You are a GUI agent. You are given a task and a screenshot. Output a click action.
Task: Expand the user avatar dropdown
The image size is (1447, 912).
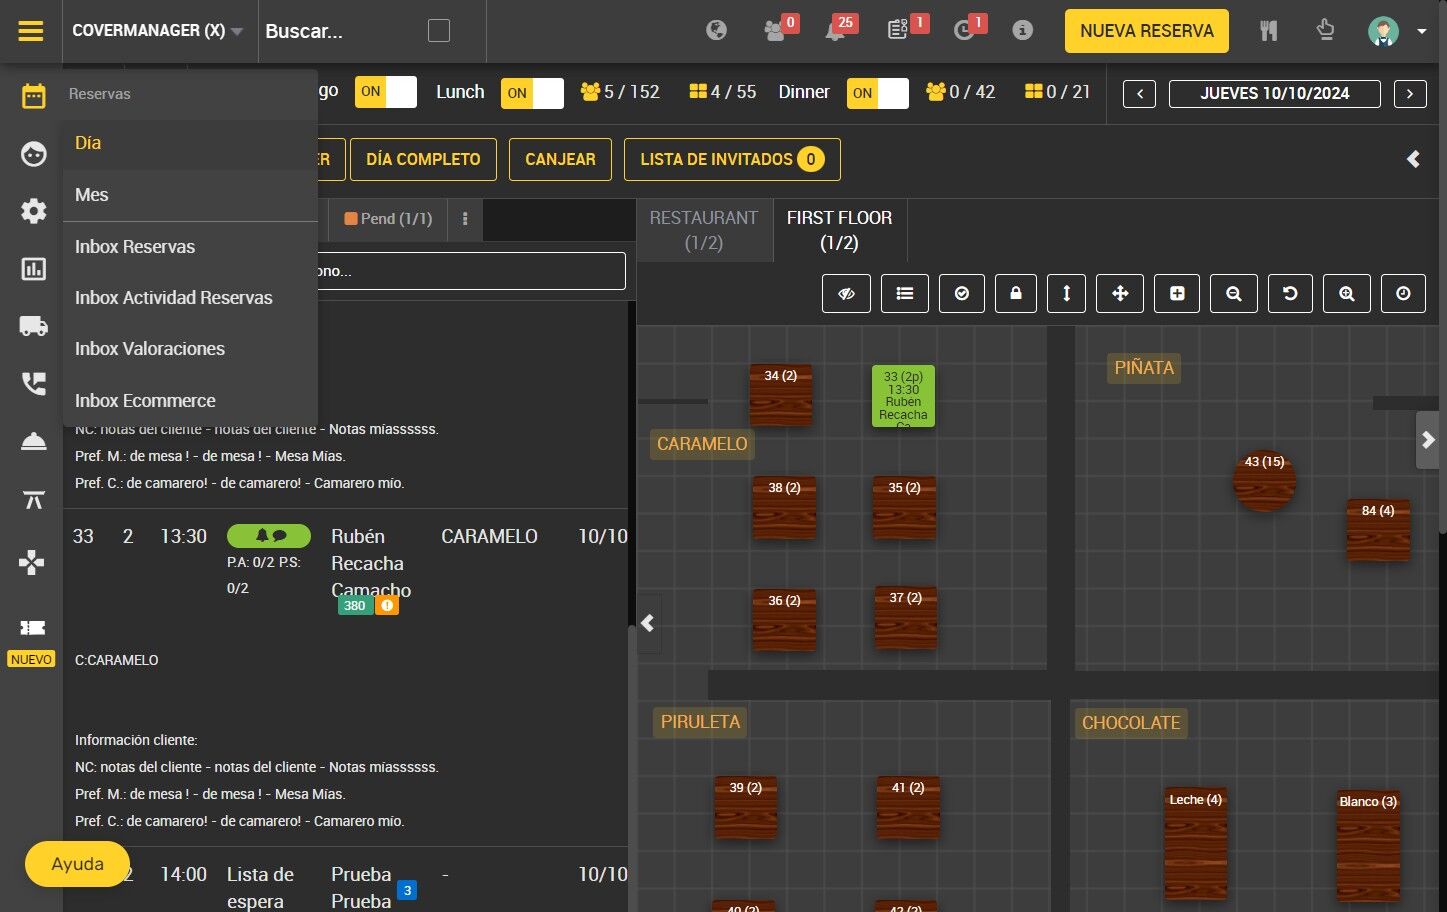pos(1421,31)
